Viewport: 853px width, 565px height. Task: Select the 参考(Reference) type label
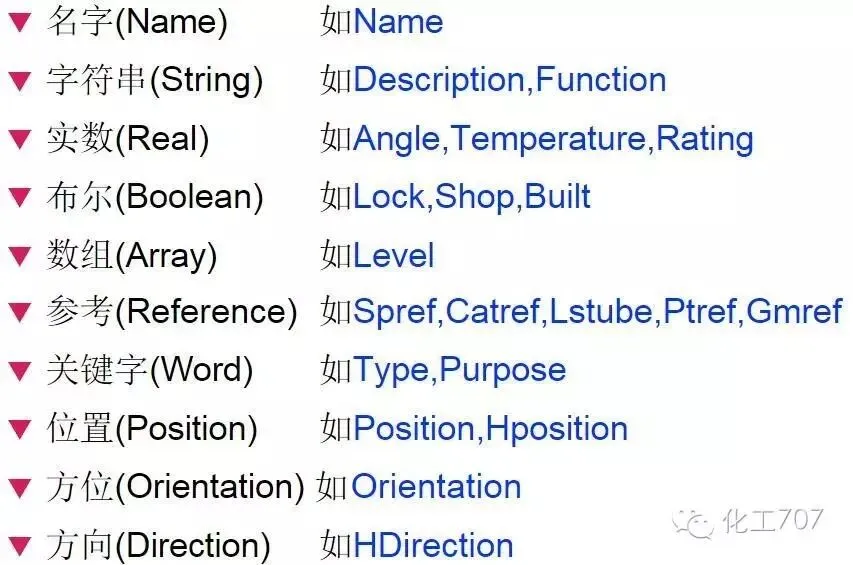point(172,312)
